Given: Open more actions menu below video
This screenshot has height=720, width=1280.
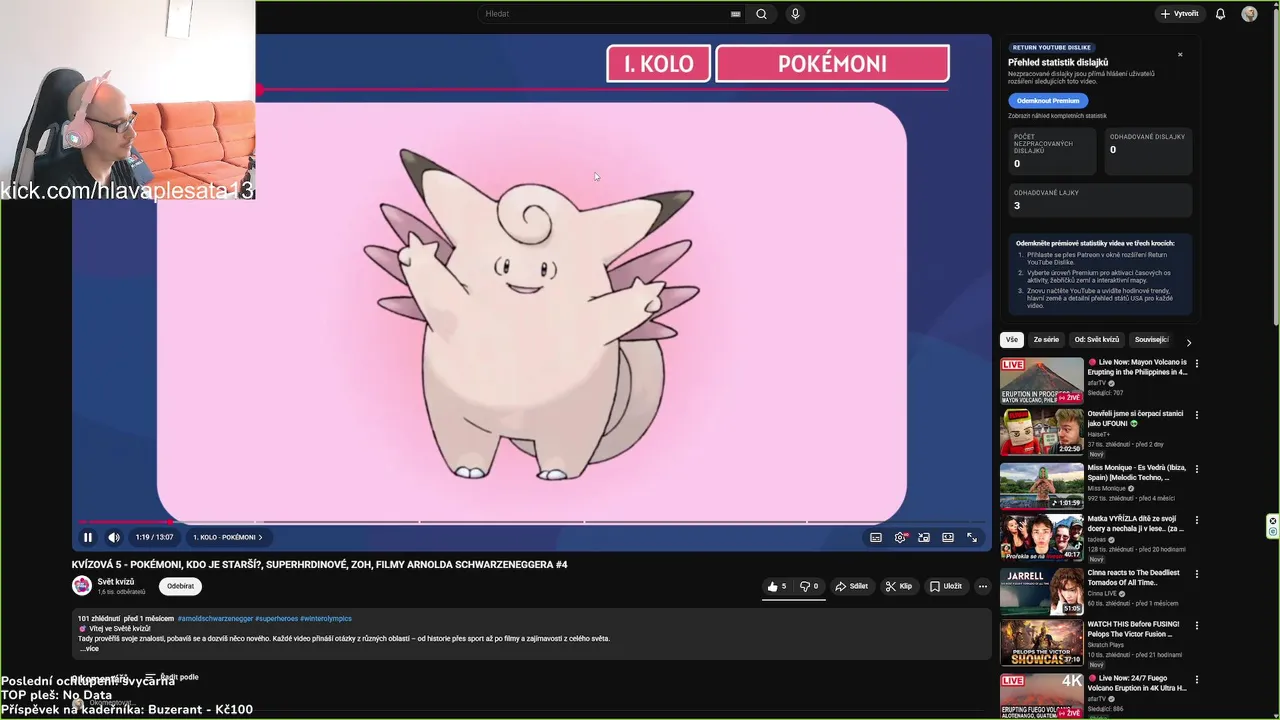Looking at the screenshot, I should click(983, 586).
